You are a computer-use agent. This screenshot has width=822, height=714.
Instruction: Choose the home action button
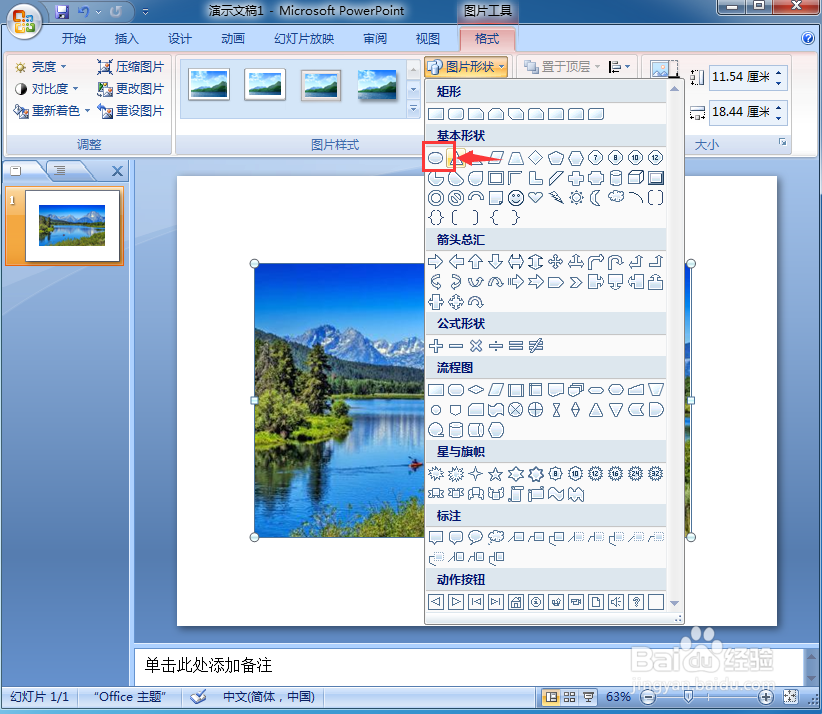[516, 602]
